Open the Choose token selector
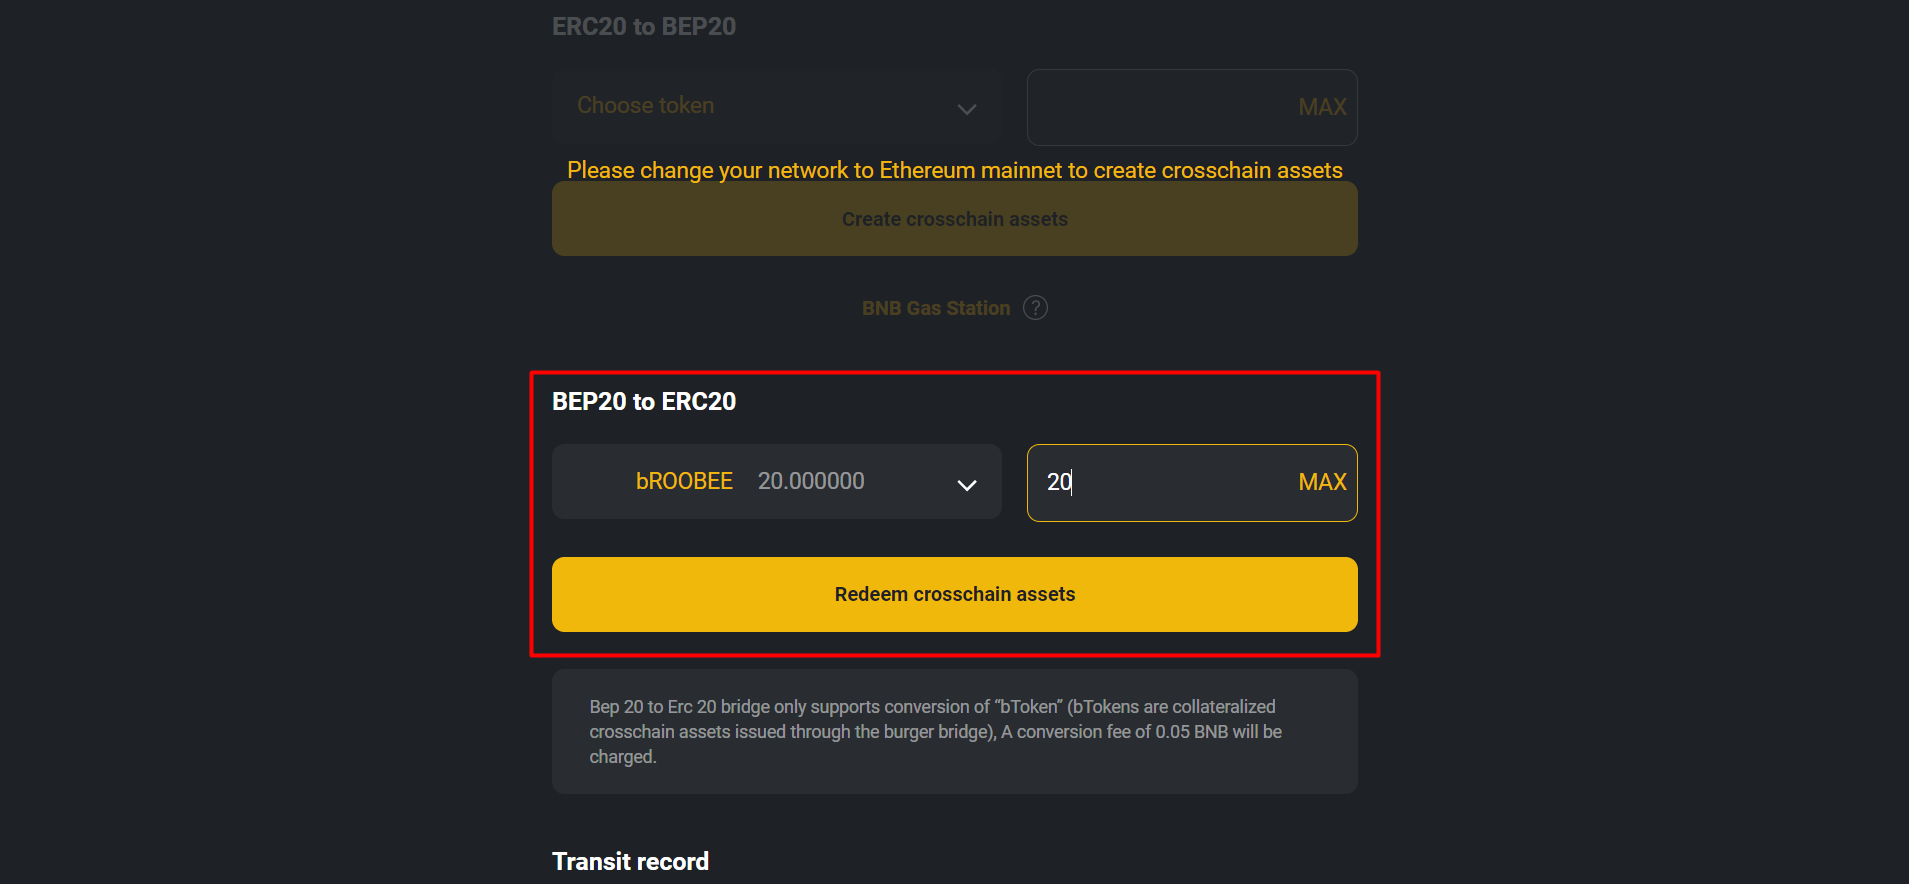This screenshot has height=884, width=1909. [777, 107]
